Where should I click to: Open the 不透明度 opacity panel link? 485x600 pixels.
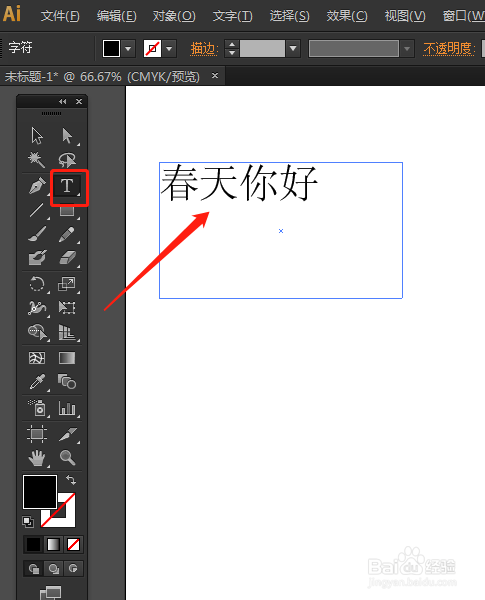coord(449,49)
